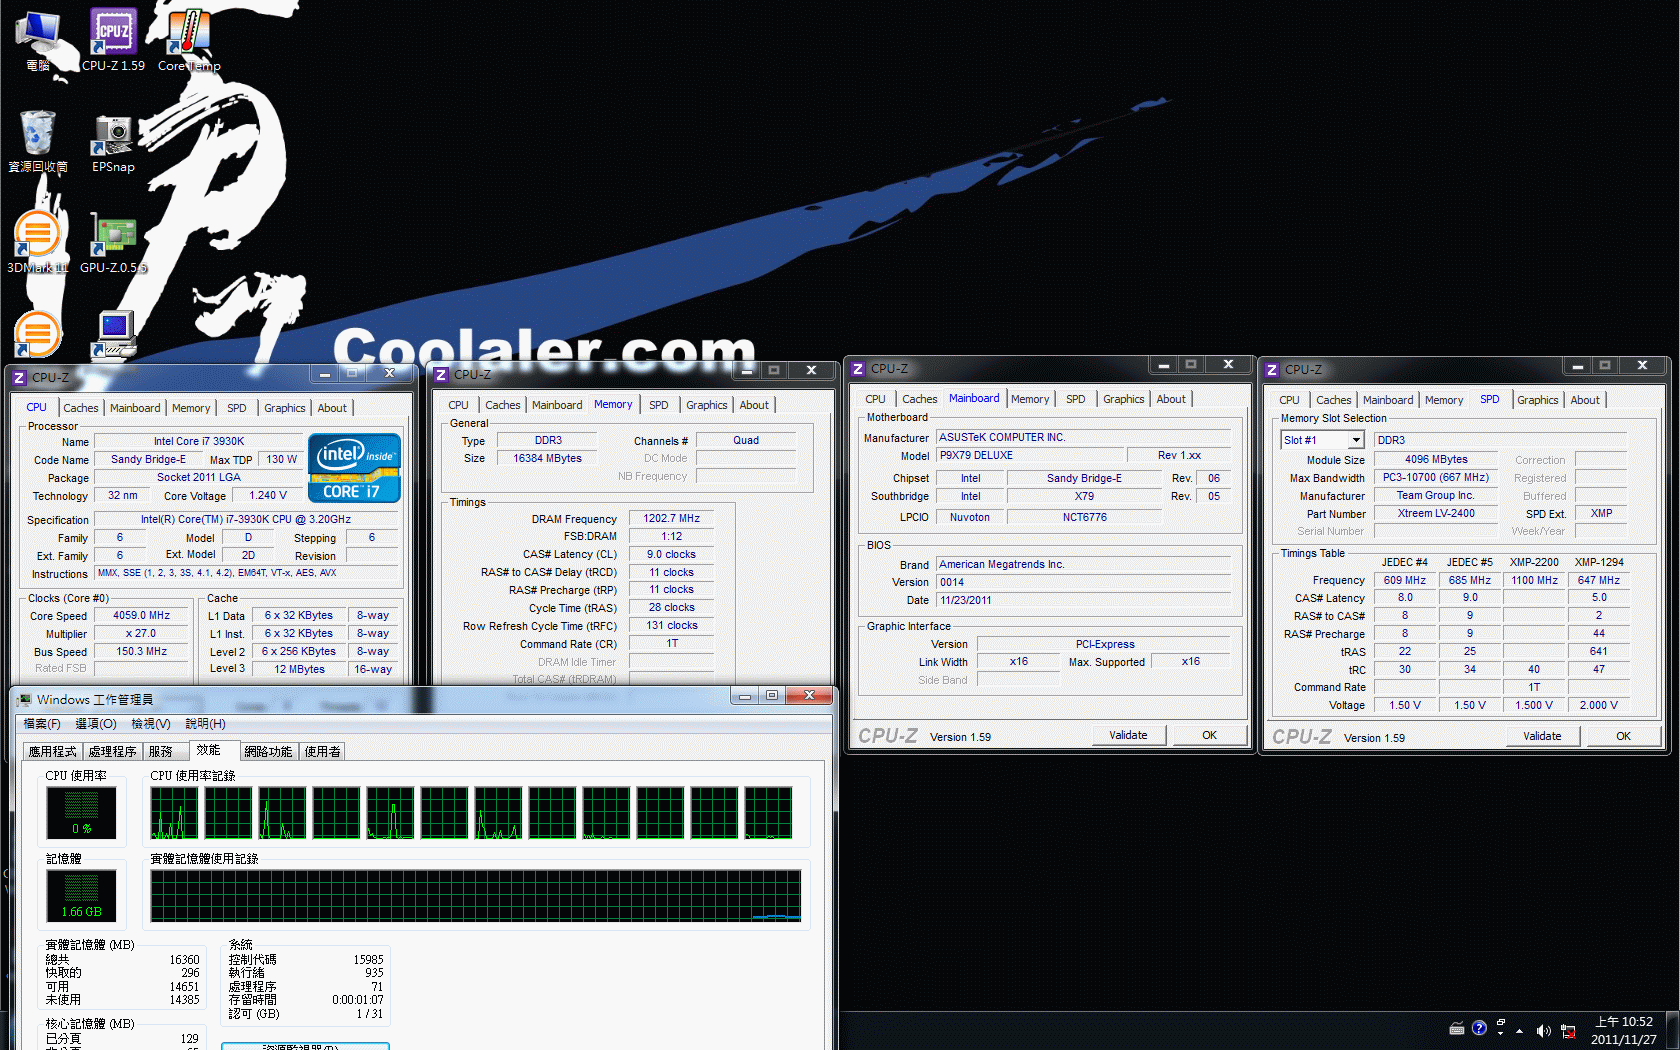Image resolution: width=1680 pixels, height=1050 pixels.
Task: Open the keyboard input method tray icon
Action: click(x=1457, y=1029)
